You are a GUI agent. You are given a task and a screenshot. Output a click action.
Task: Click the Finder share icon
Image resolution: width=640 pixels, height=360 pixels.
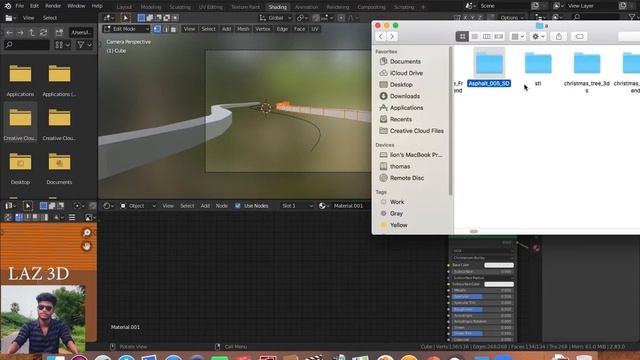559,36
